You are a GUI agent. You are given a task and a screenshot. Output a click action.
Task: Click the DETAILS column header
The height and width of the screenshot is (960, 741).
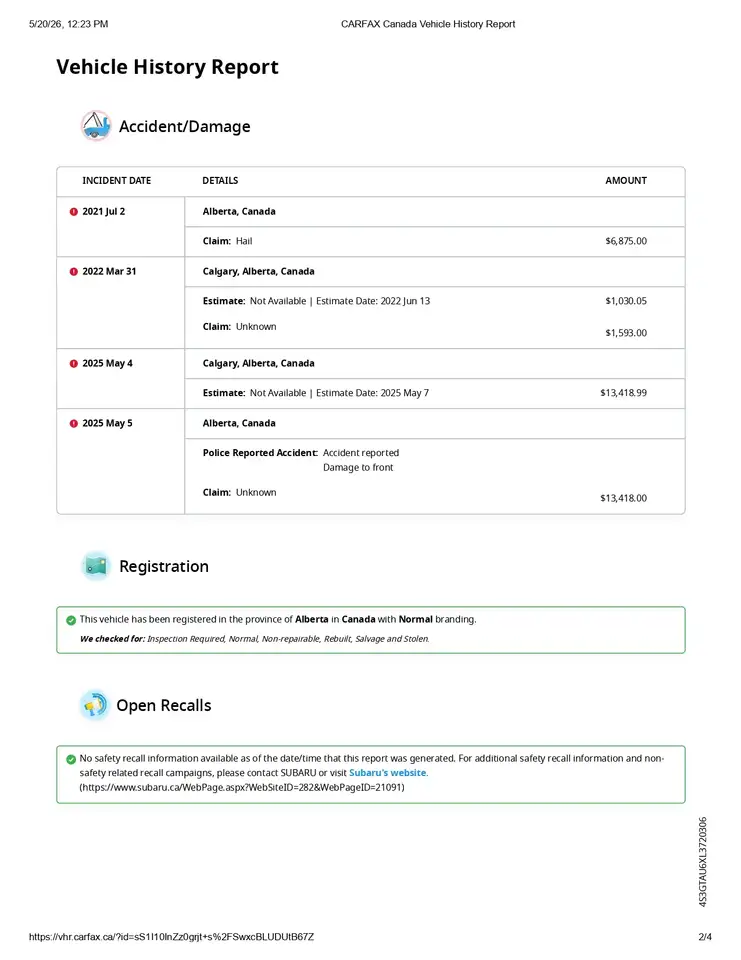220,181
